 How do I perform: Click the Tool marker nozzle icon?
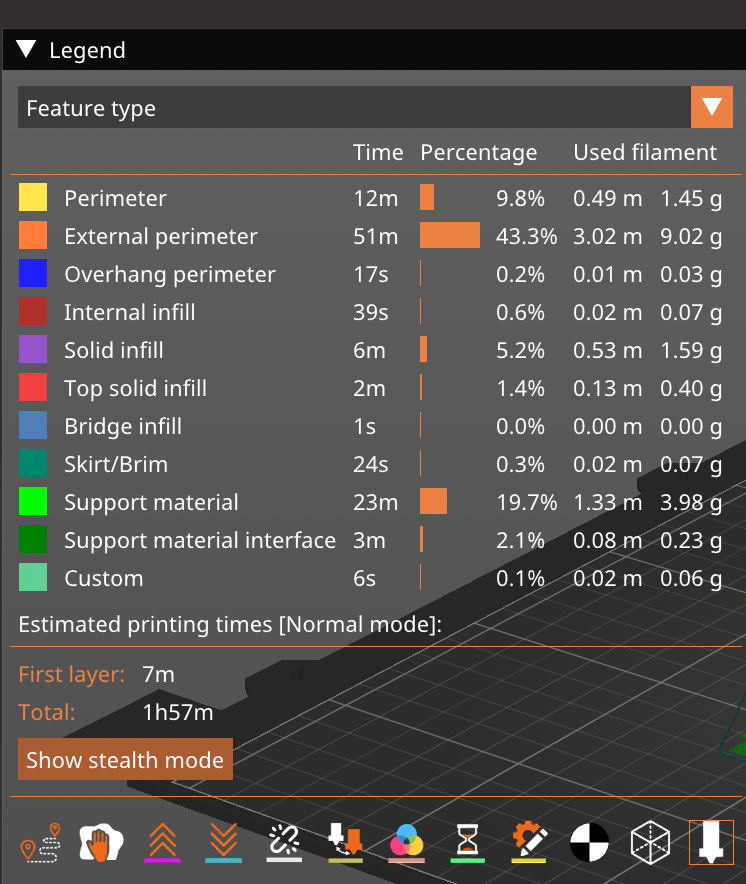711,842
